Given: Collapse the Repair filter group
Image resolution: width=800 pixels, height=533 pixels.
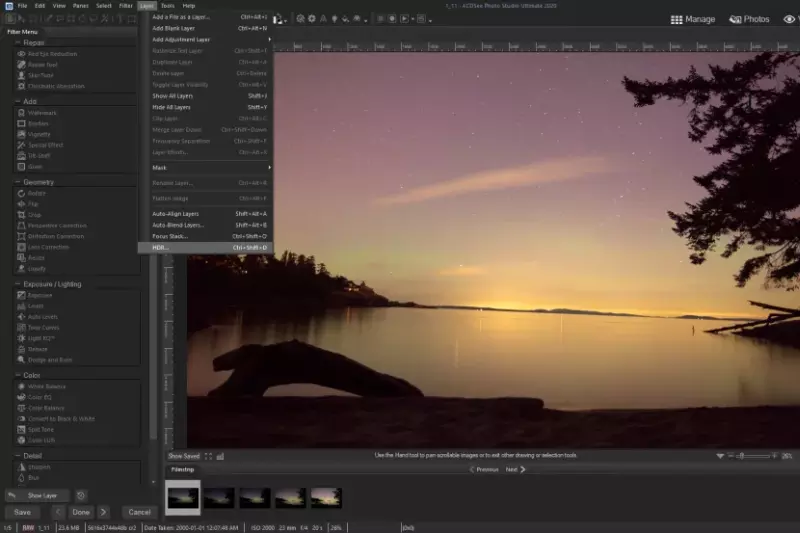Looking at the screenshot, I should (x=18, y=43).
